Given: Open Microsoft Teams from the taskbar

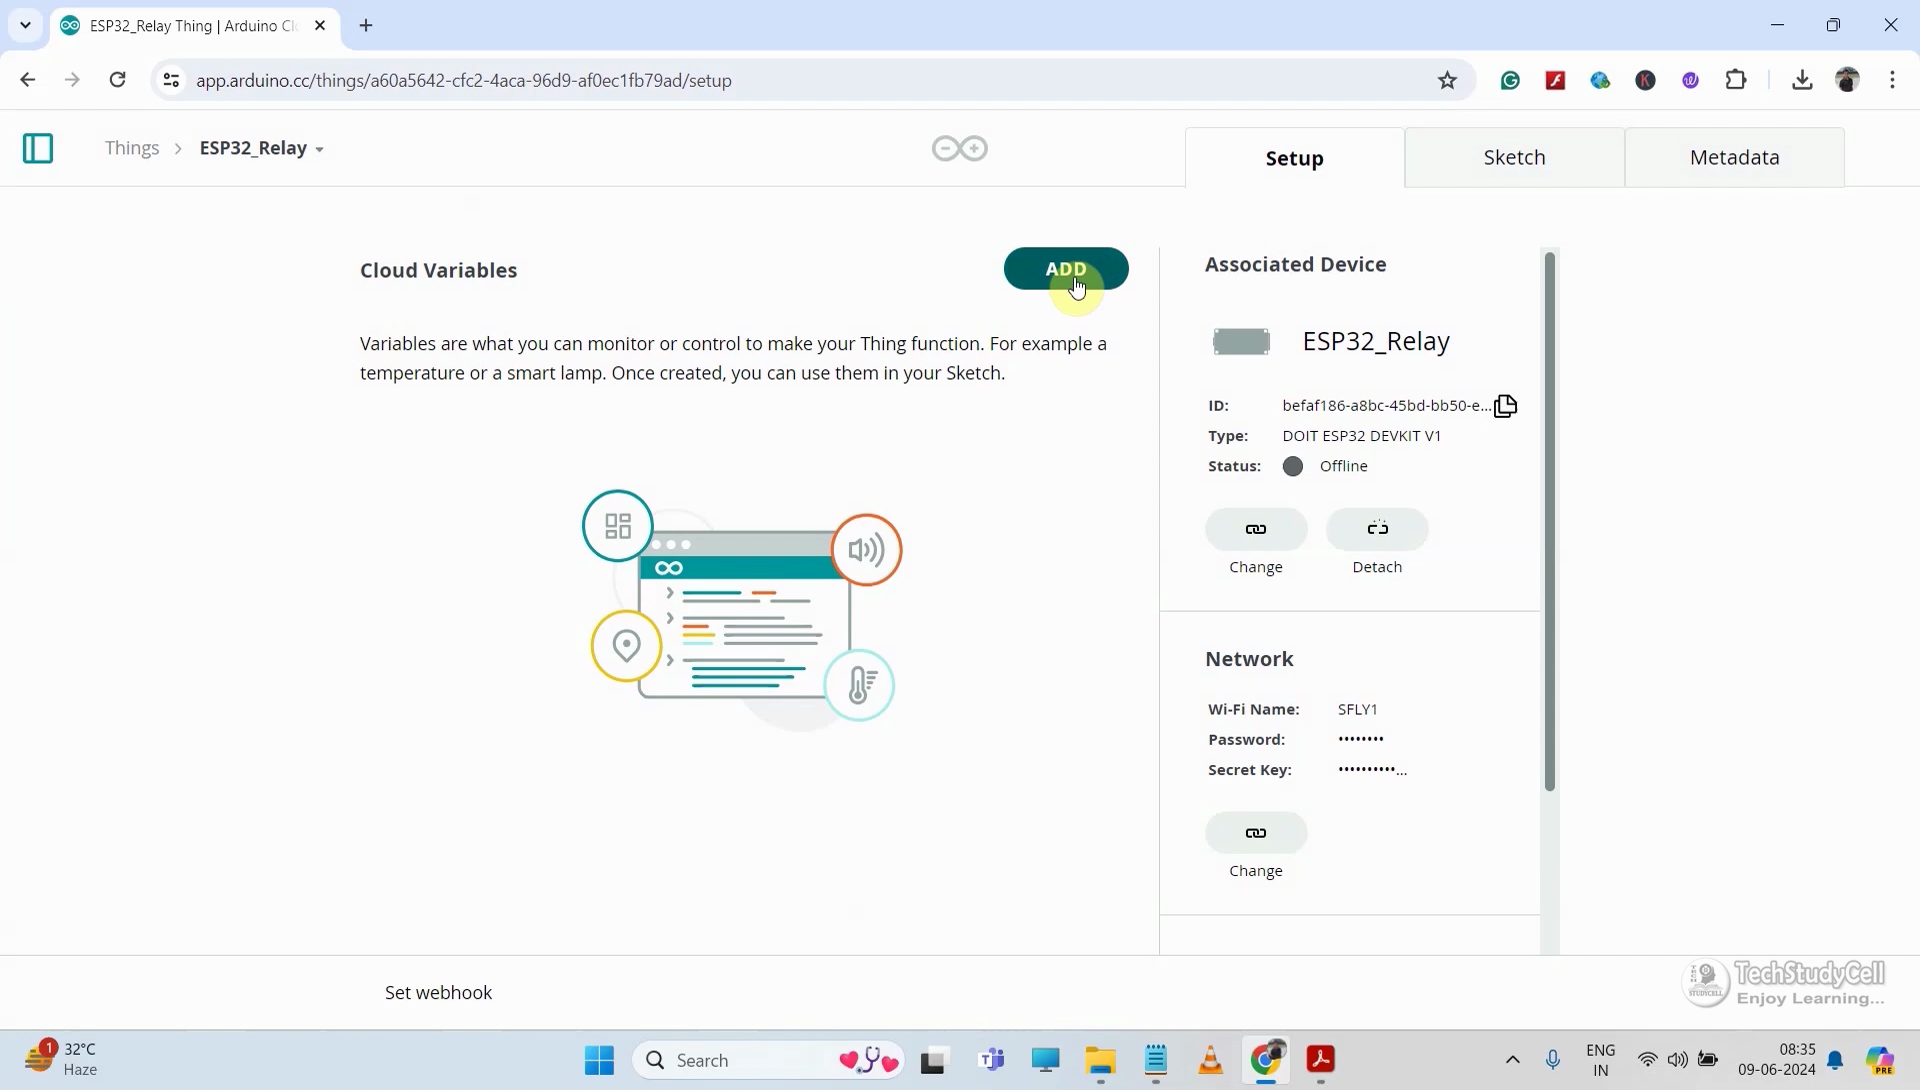Looking at the screenshot, I should 992,1060.
